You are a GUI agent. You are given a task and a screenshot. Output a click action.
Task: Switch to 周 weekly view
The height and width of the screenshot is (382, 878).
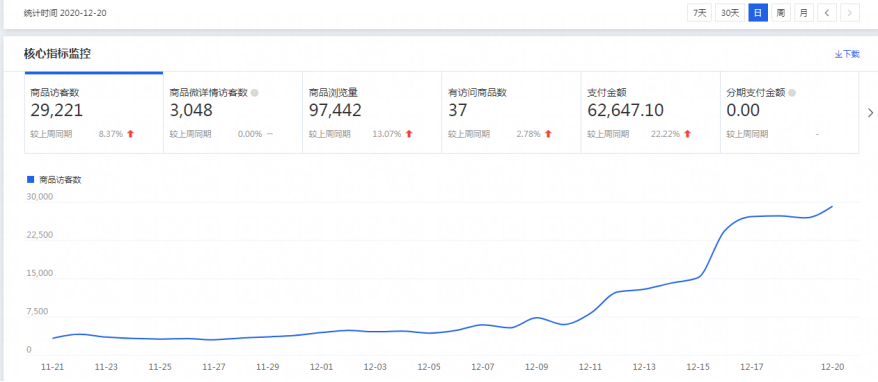(x=781, y=13)
